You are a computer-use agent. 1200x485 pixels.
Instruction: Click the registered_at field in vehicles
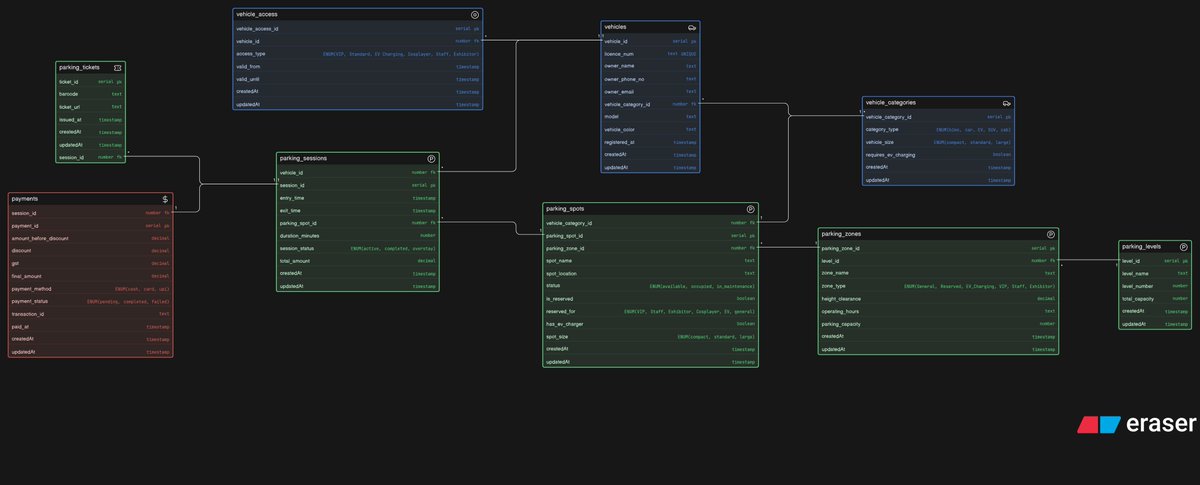coord(650,142)
